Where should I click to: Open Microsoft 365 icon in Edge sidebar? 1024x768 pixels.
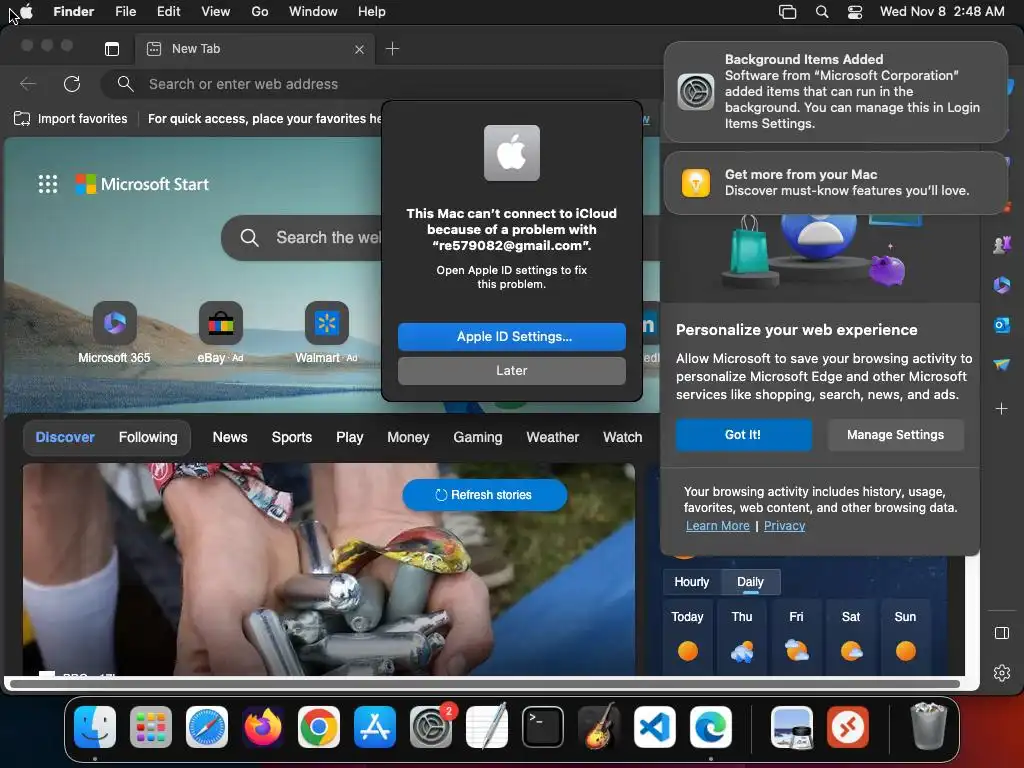pyautogui.click(x=1002, y=285)
